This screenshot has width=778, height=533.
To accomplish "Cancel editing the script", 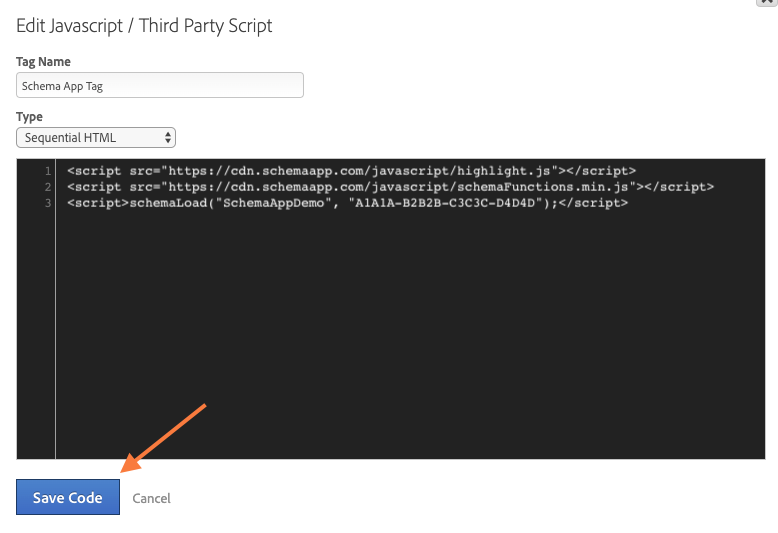I will [x=151, y=498].
